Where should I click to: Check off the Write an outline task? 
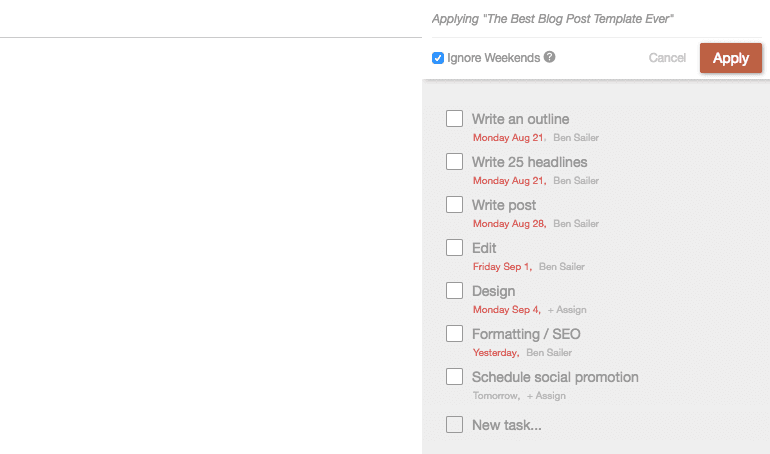(454, 118)
